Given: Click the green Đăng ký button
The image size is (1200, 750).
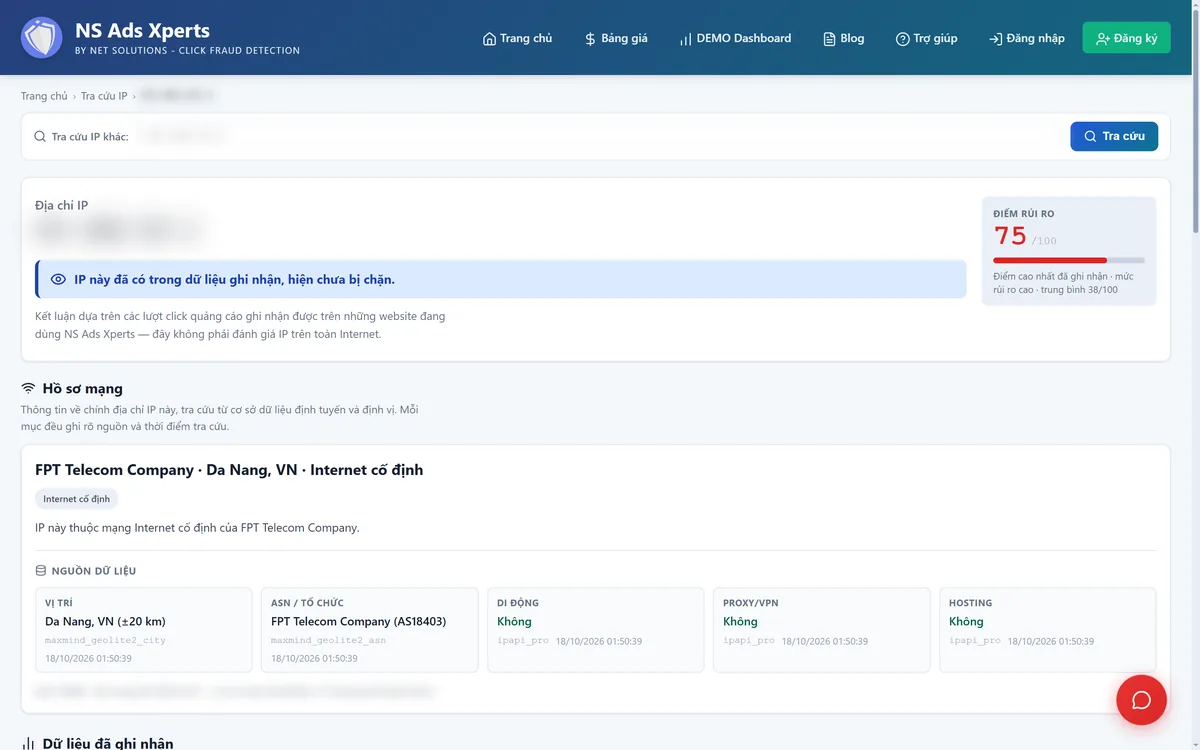Looking at the screenshot, I should 1126,38.
